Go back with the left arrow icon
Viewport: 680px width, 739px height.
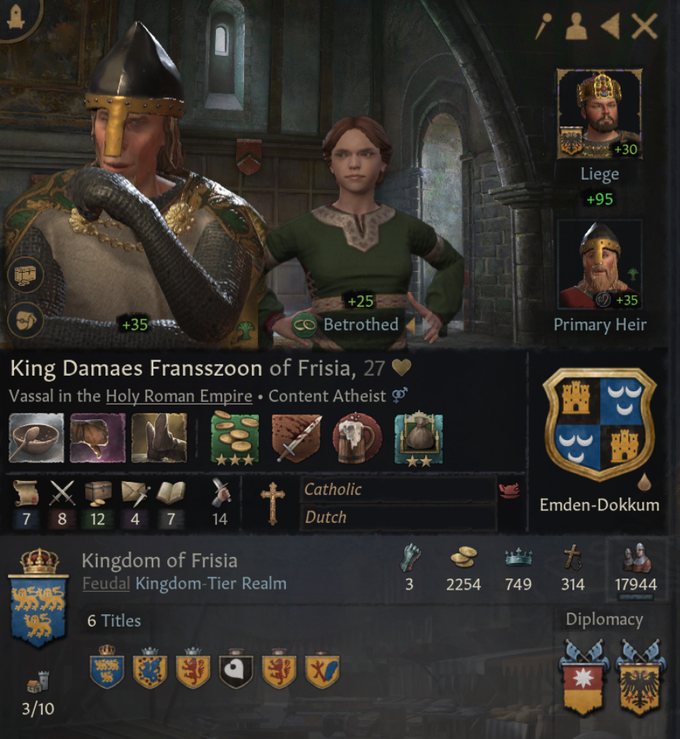coord(610,26)
